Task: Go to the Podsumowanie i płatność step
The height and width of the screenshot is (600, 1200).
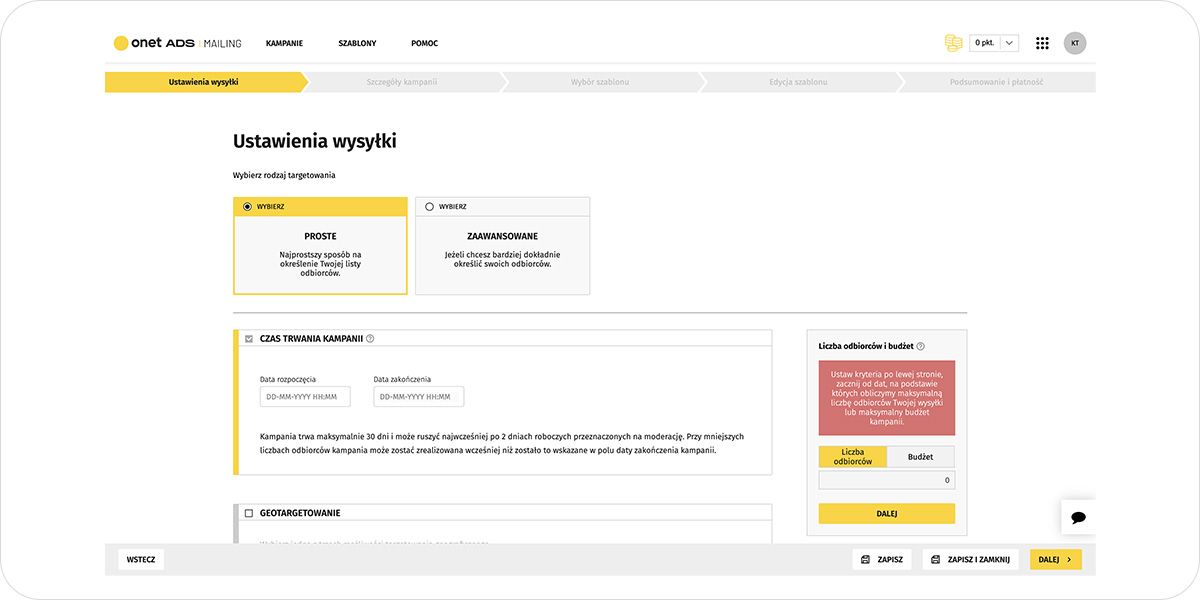Action: pyautogui.click(x=996, y=82)
